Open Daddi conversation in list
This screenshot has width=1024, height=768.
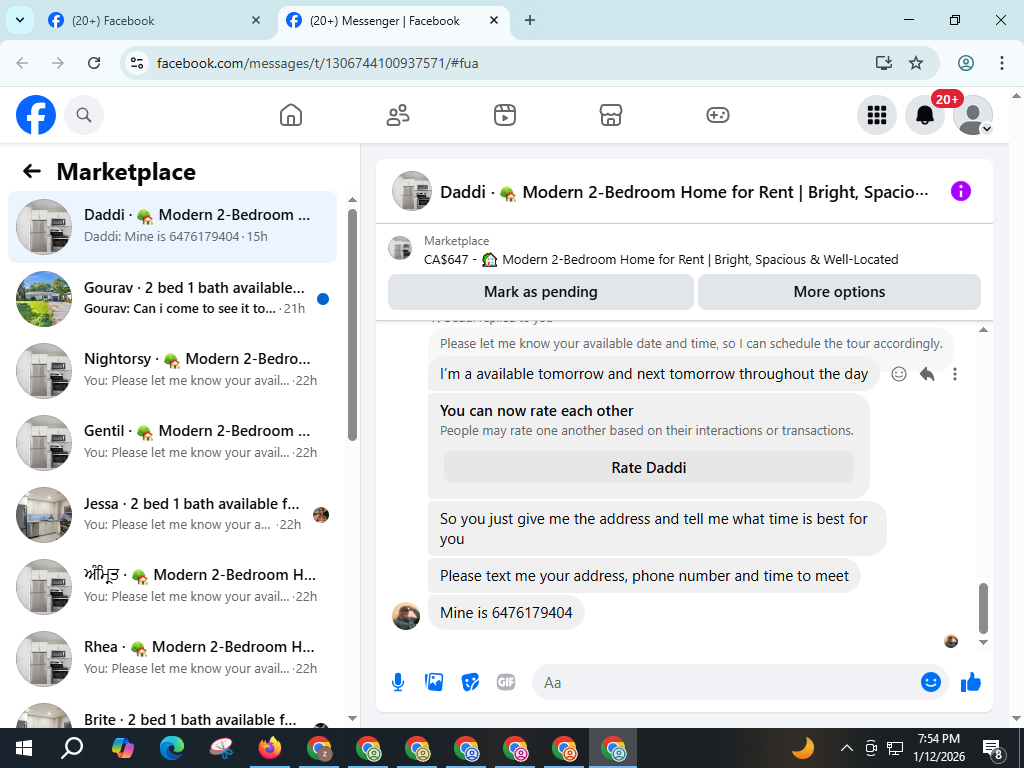click(172, 227)
